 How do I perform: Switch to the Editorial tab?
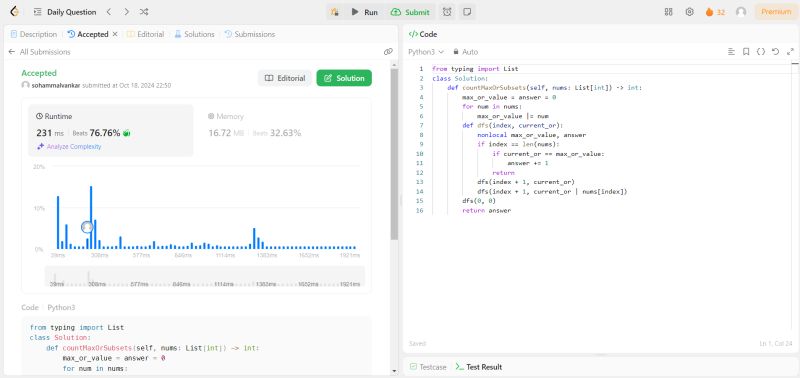145,34
